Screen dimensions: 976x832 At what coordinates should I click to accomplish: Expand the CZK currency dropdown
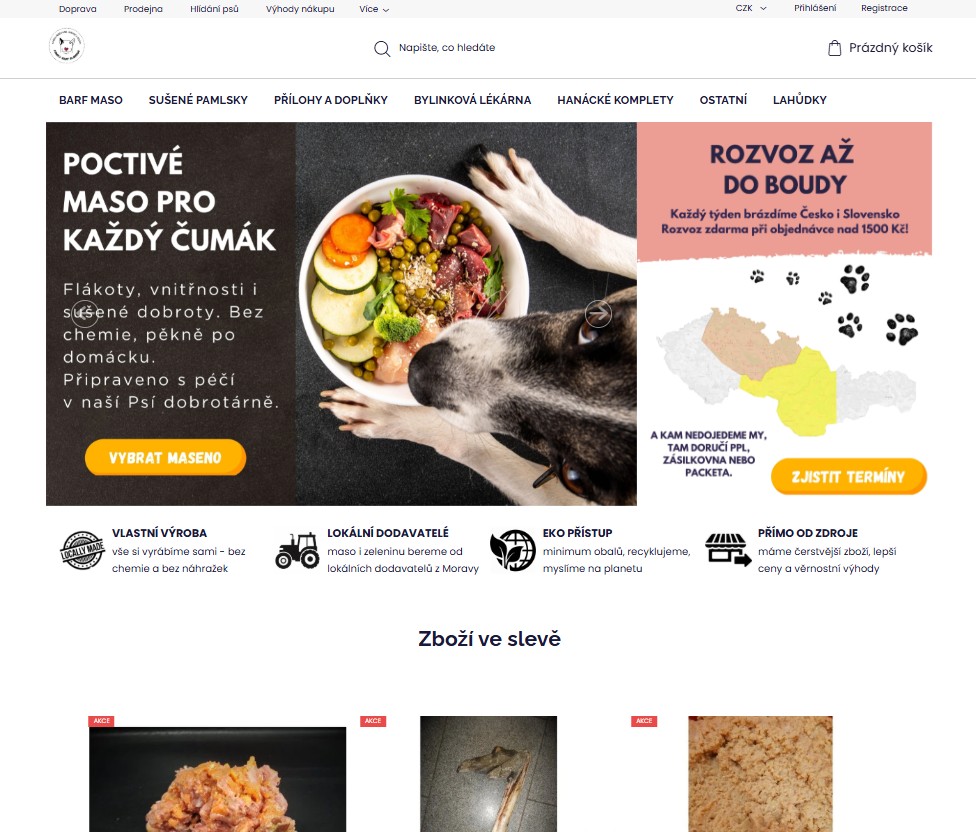[751, 8]
